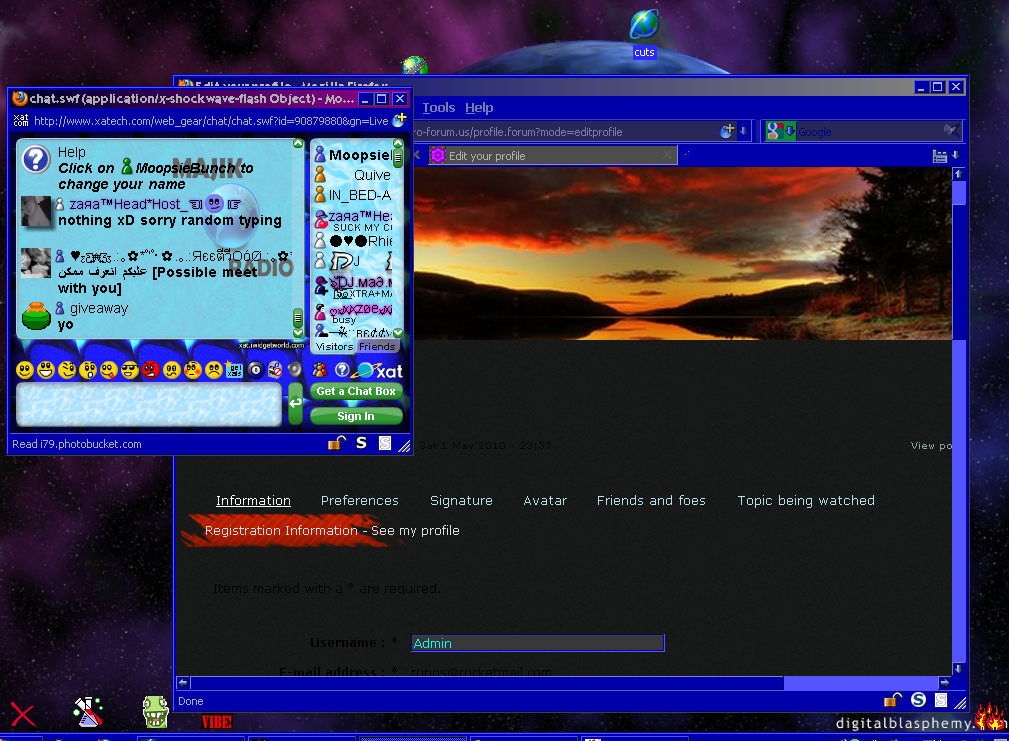The height and width of the screenshot is (741, 1009).
Task: Select user IN_BED-A in visitors list
Action: [x=353, y=195]
